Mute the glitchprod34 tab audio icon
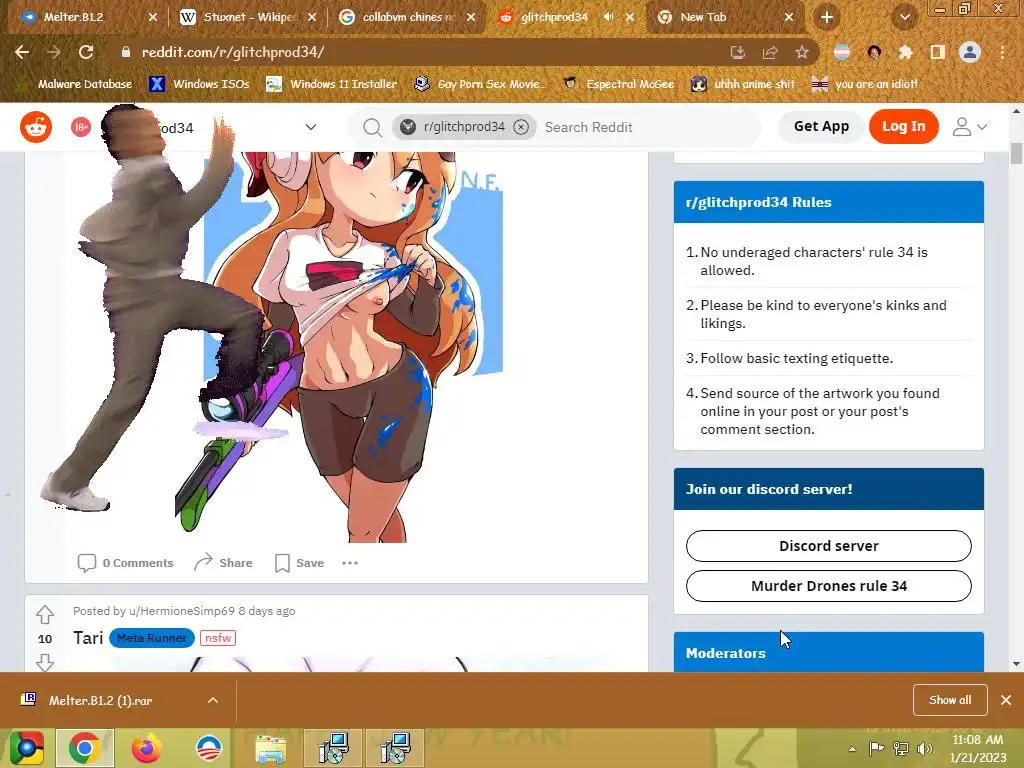The image size is (1024, 768). click(609, 17)
